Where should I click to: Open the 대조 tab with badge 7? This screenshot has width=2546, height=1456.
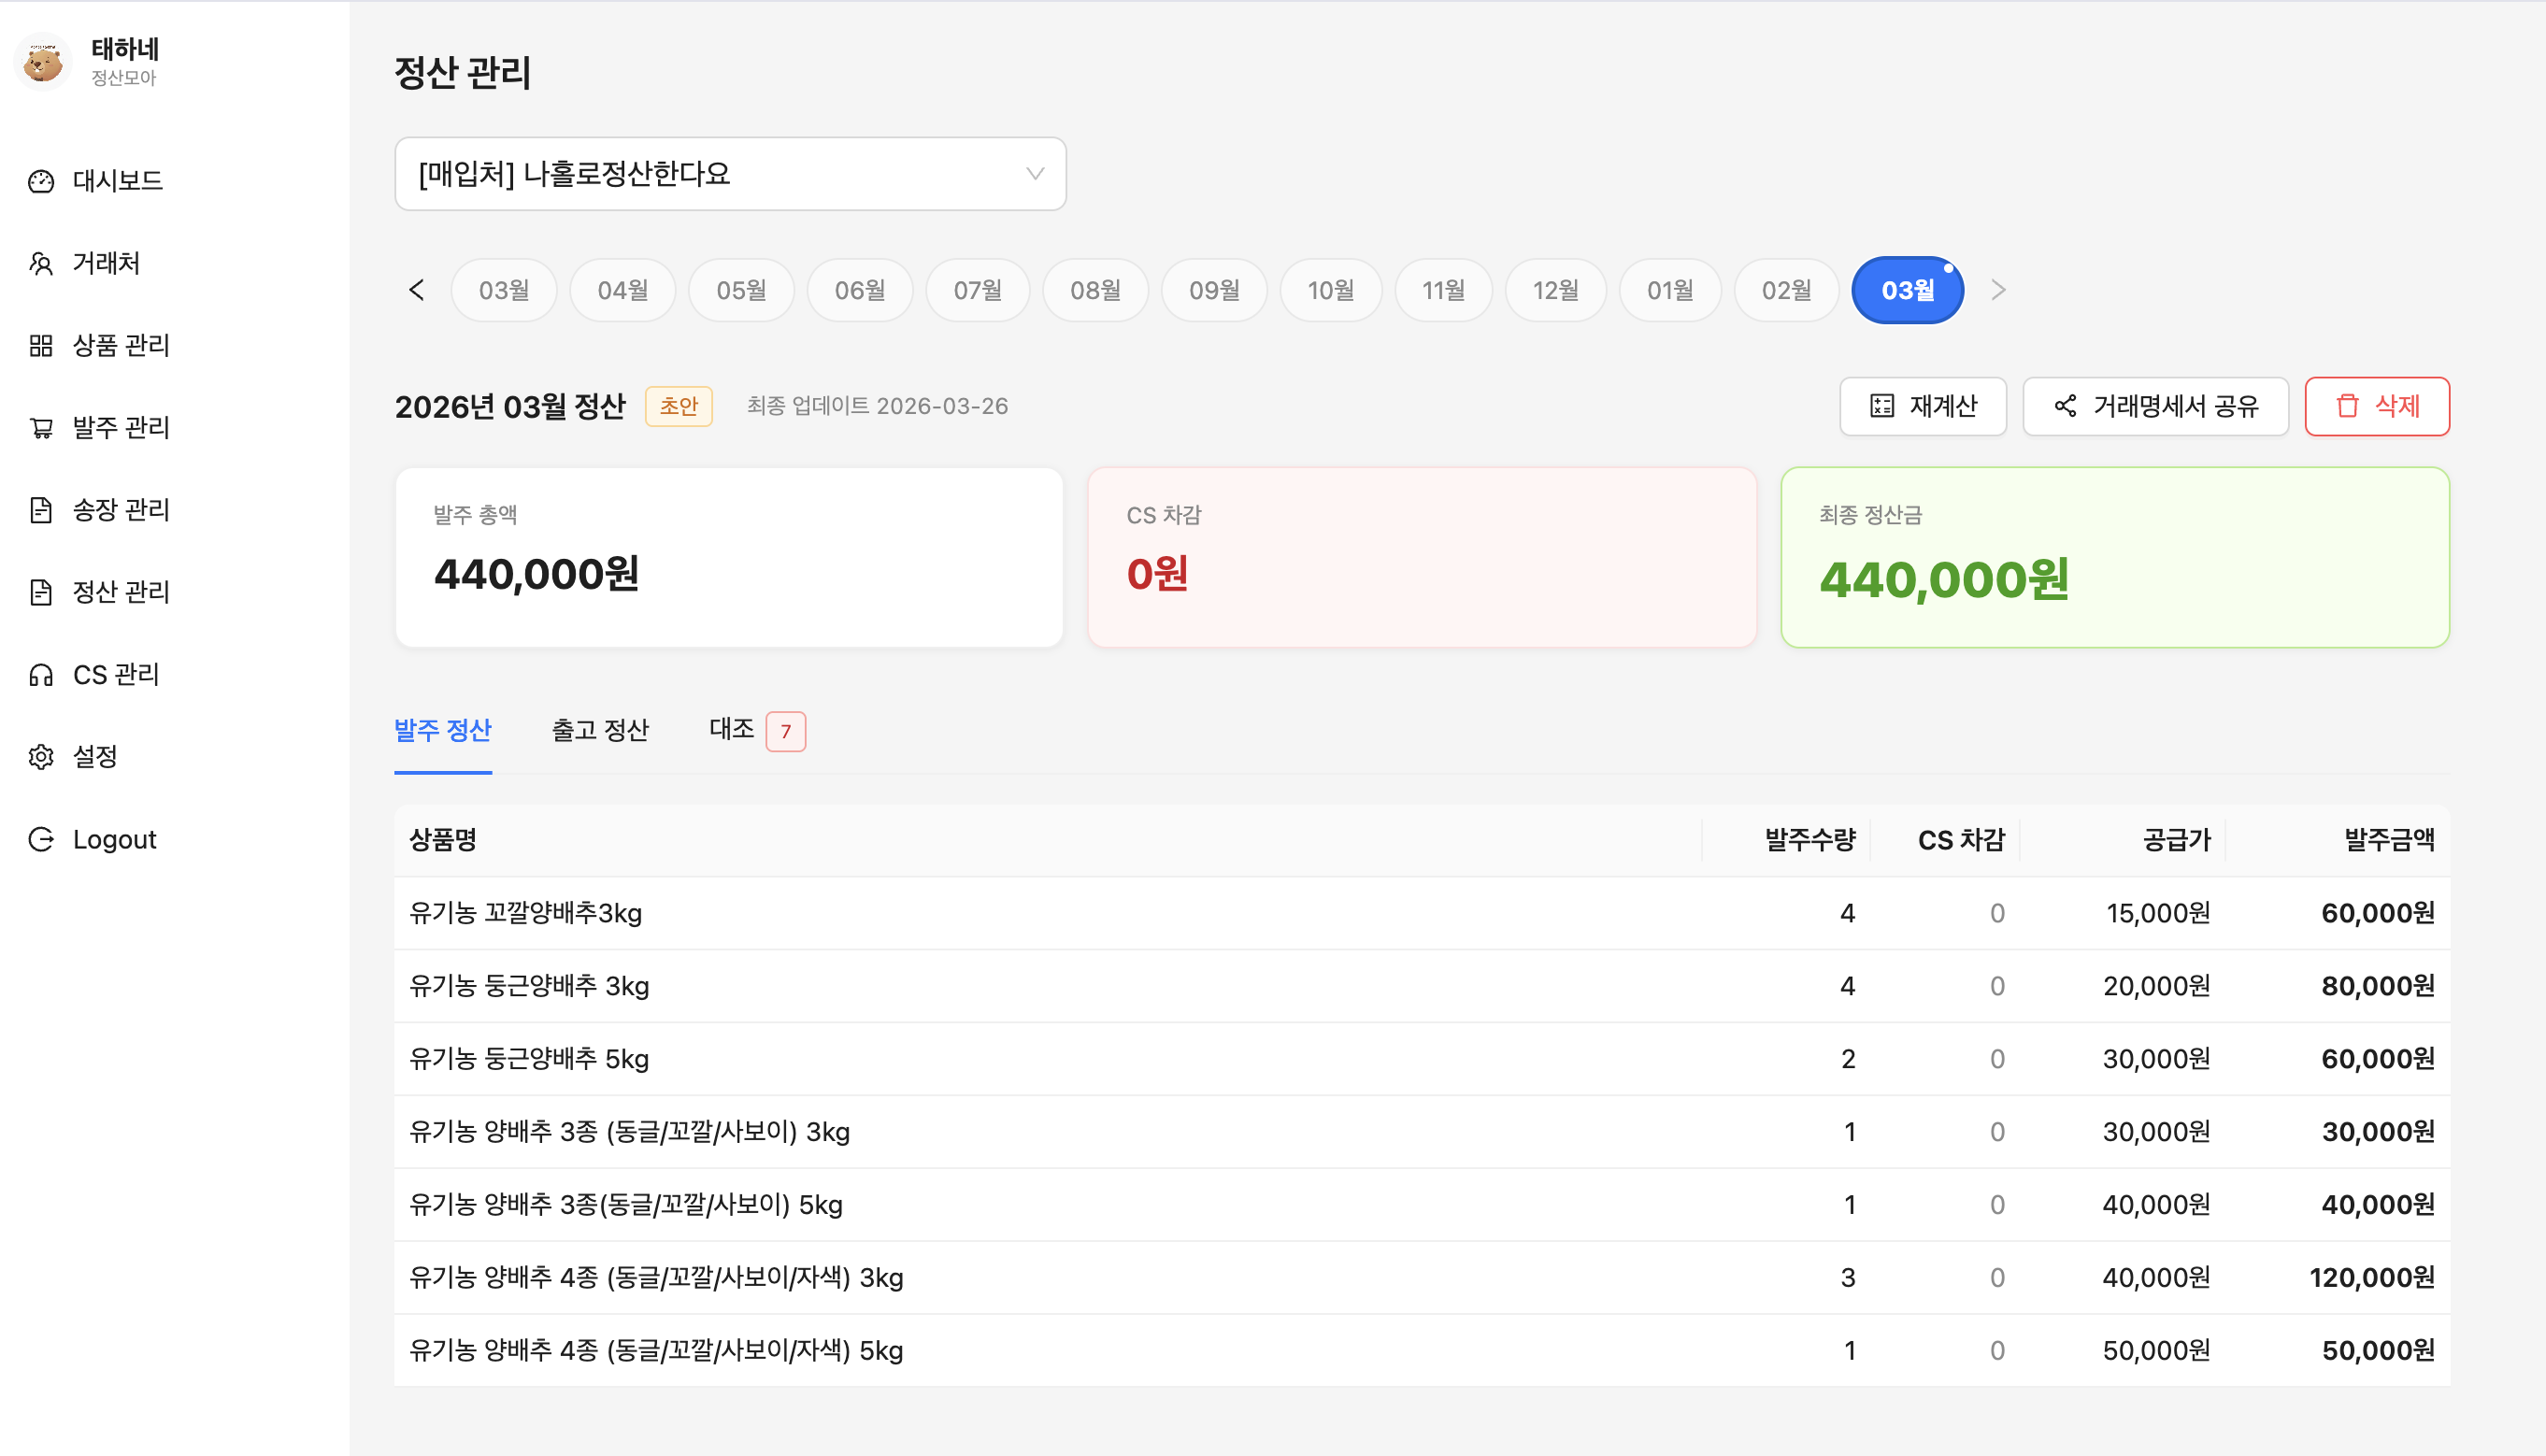pos(756,730)
